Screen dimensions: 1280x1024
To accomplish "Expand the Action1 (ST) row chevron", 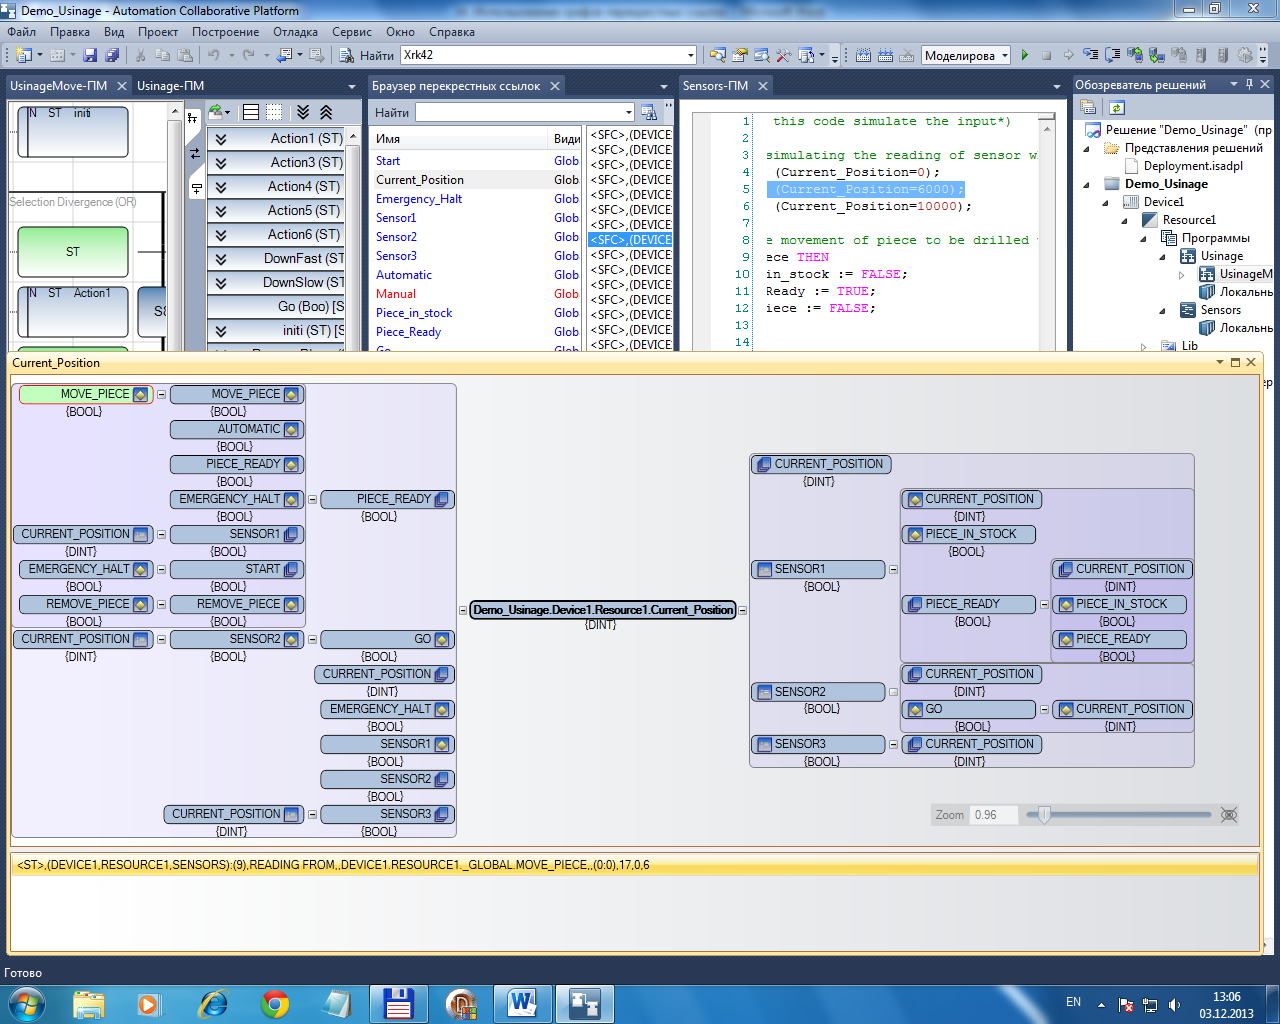I will click(220, 139).
